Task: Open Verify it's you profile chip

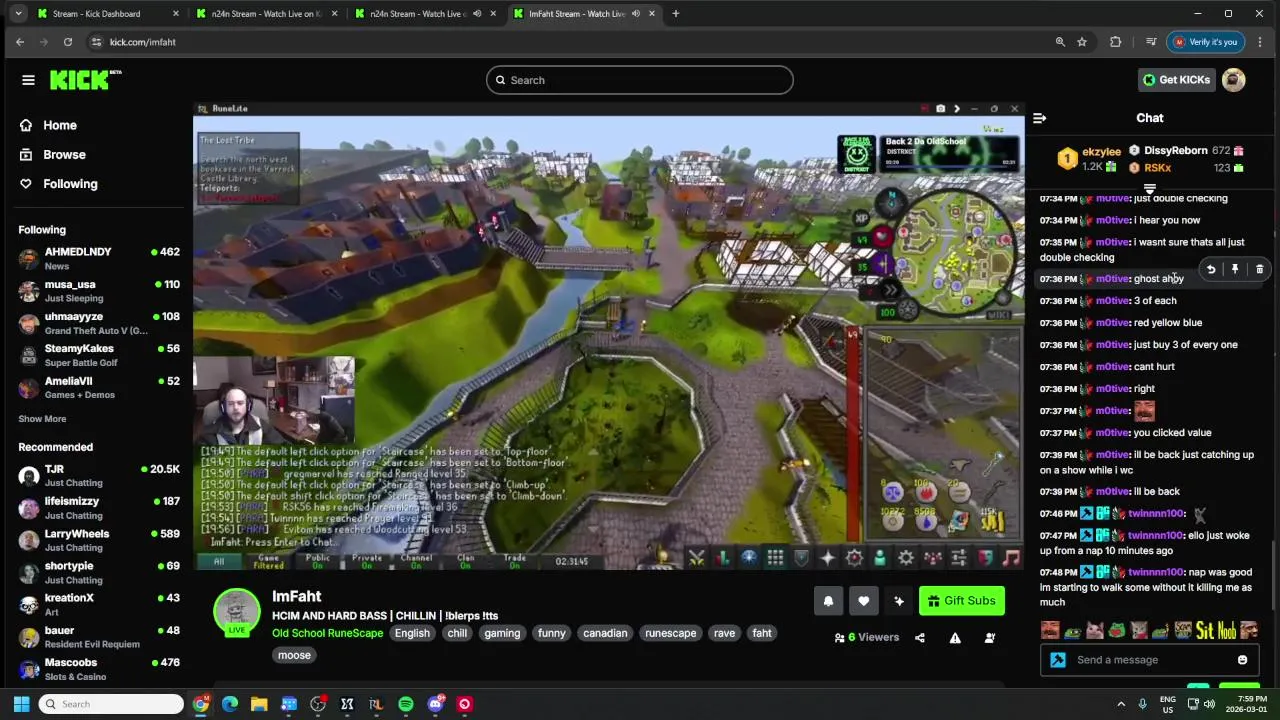Action: pyautogui.click(x=1206, y=42)
